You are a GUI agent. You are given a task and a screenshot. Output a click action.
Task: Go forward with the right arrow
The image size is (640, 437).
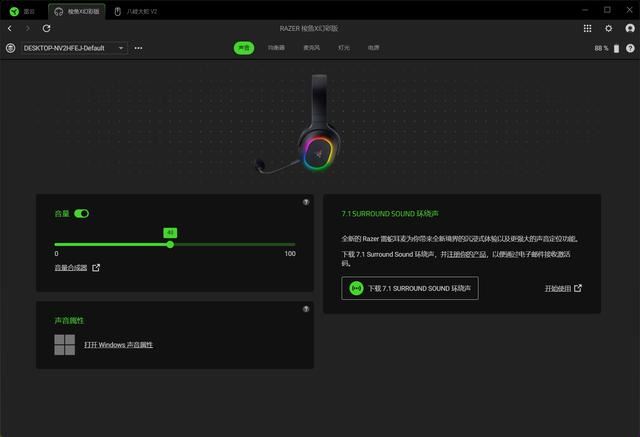pyautogui.click(x=28, y=28)
